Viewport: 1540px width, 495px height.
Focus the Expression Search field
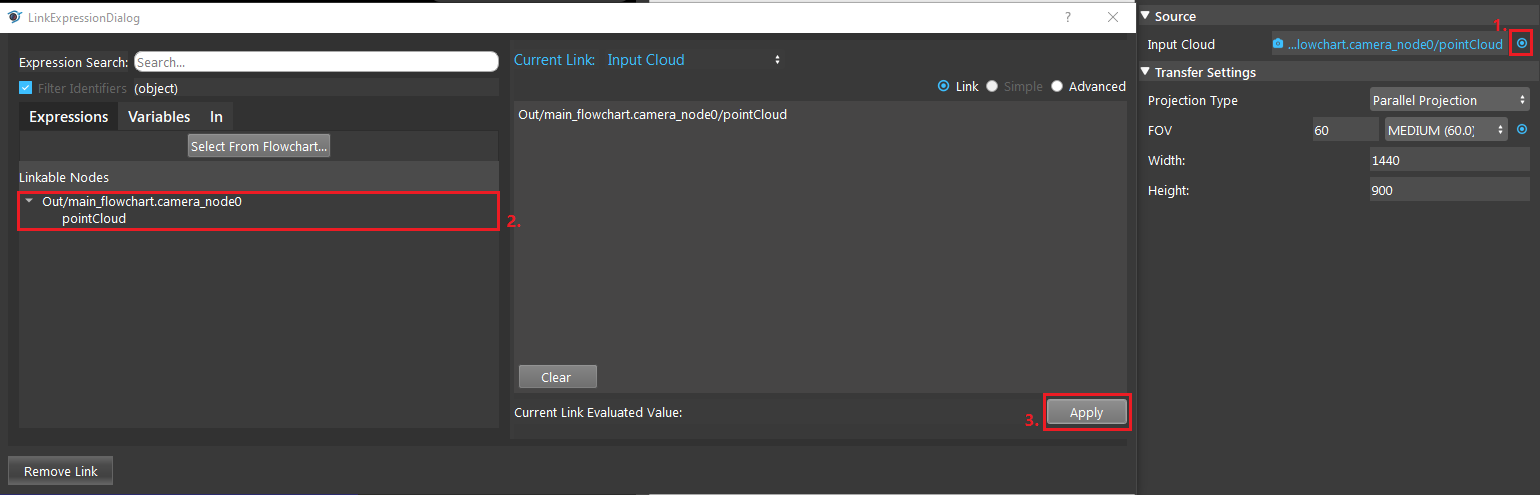click(316, 62)
